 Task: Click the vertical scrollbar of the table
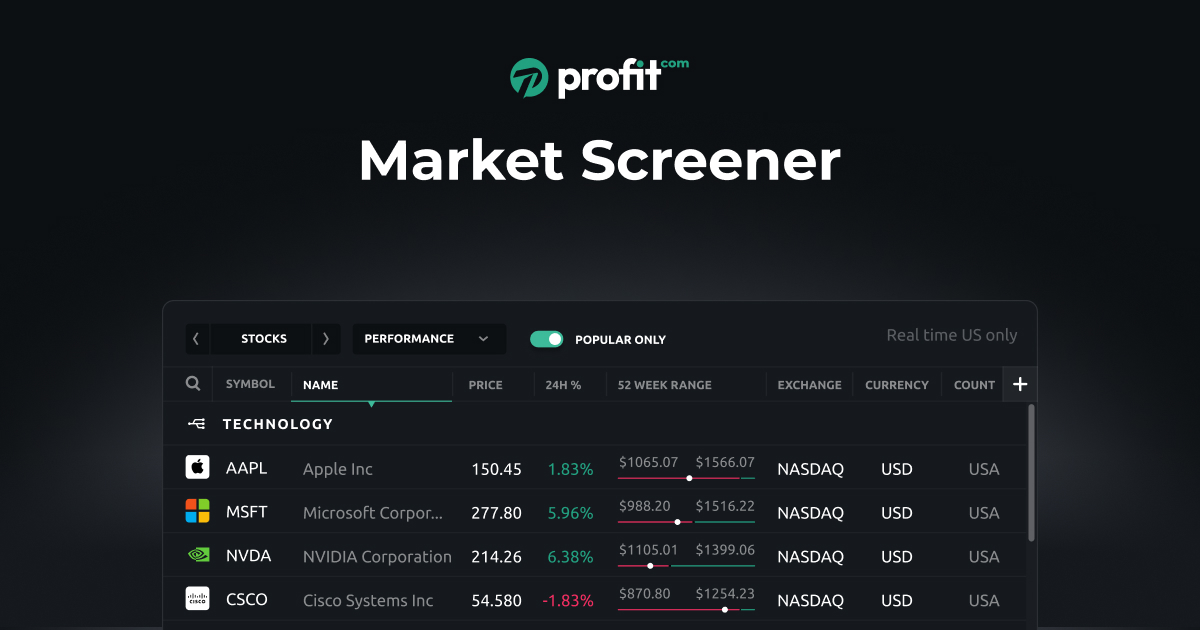1031,472
